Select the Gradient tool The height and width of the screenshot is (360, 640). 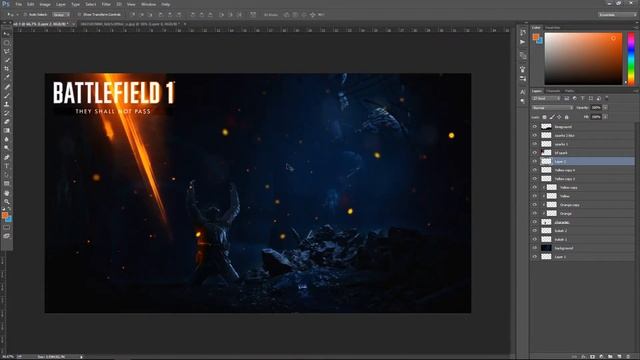coord(7,131)
